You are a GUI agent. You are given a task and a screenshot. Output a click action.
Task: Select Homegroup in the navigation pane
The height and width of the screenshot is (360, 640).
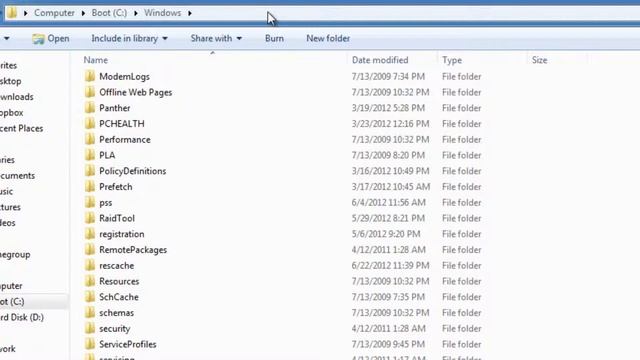[15, 254]
